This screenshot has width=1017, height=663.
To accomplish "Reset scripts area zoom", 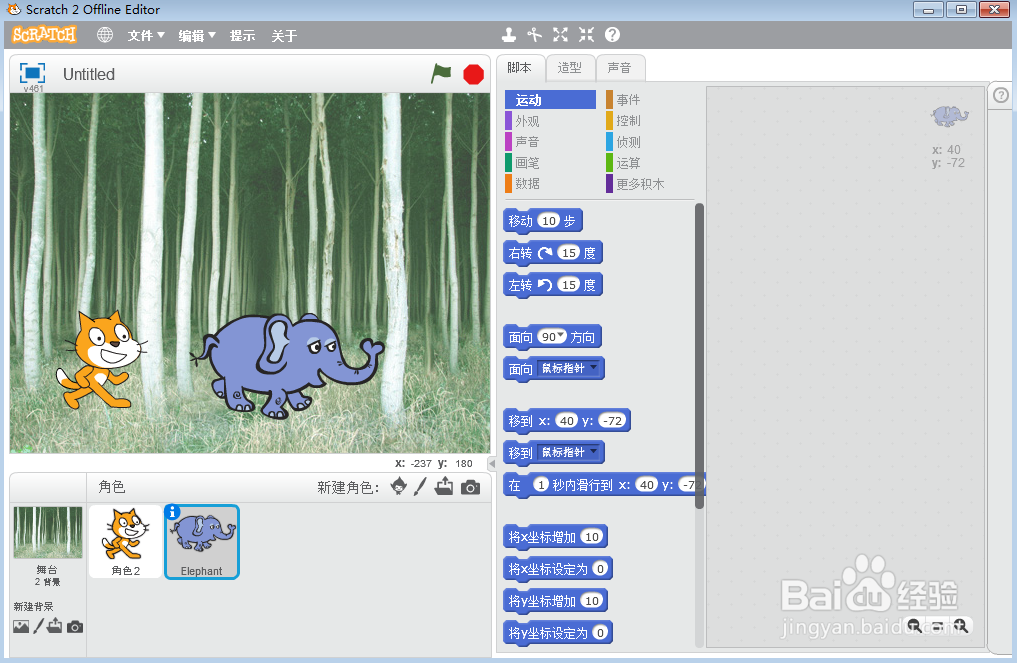I will 938,626.
